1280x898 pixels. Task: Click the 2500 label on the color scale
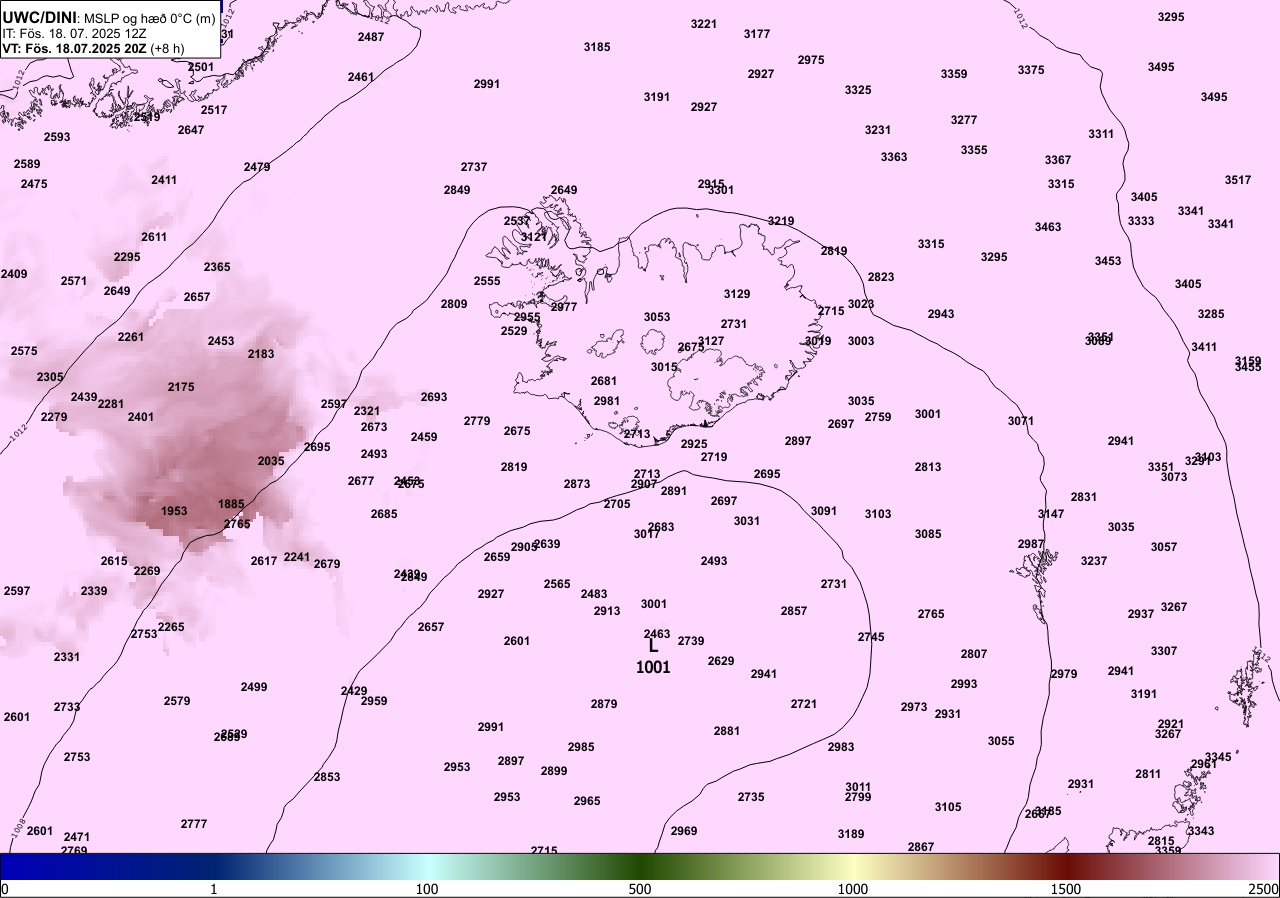[x=1264, y=889]
